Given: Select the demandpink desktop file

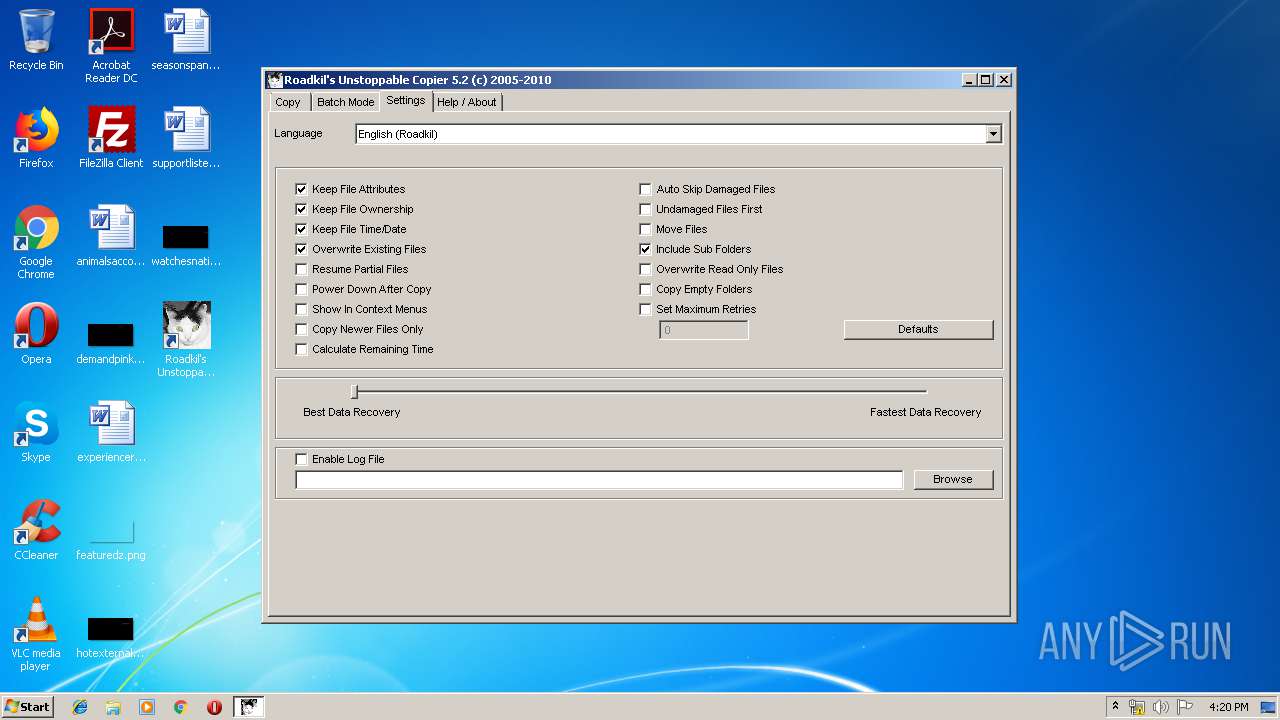Looking at the screenshot, I should [x=111, y=343].
